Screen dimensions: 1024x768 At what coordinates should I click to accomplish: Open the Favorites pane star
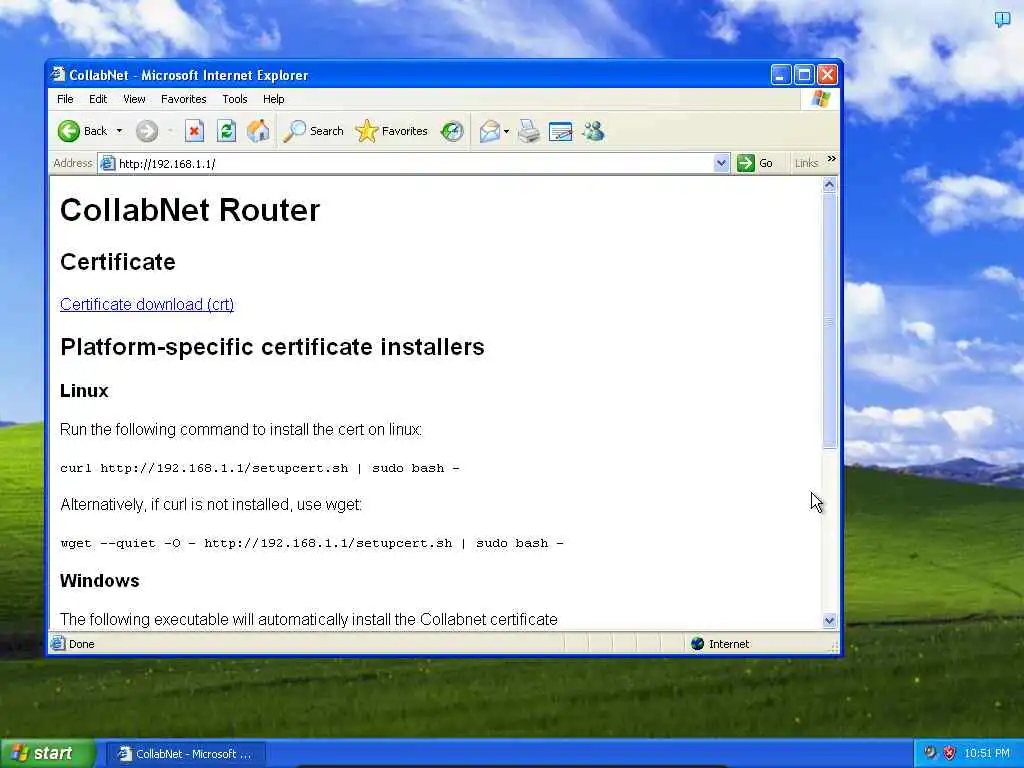tap(391, 131)
